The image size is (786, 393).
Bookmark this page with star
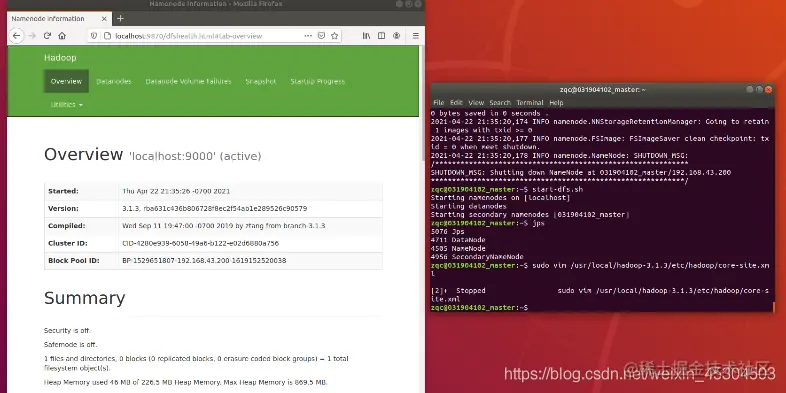(x=334, y=36)
